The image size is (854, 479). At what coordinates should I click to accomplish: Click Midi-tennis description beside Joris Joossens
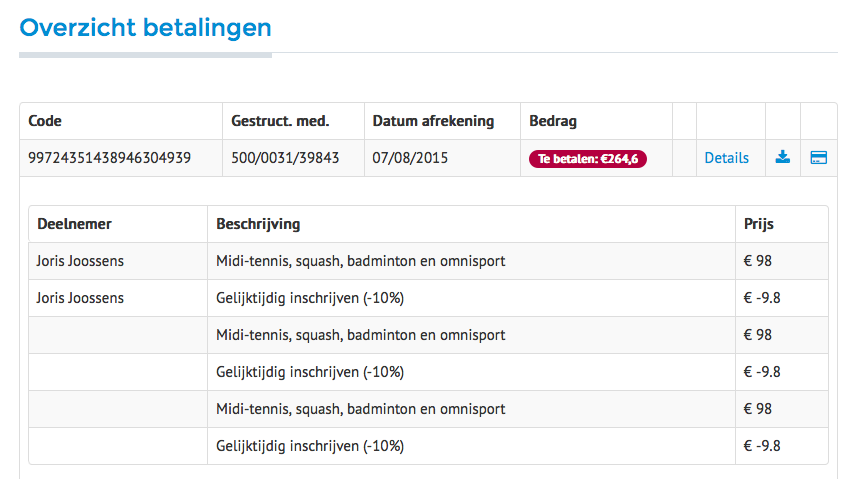pyautogui.click(x=360, y=261)
